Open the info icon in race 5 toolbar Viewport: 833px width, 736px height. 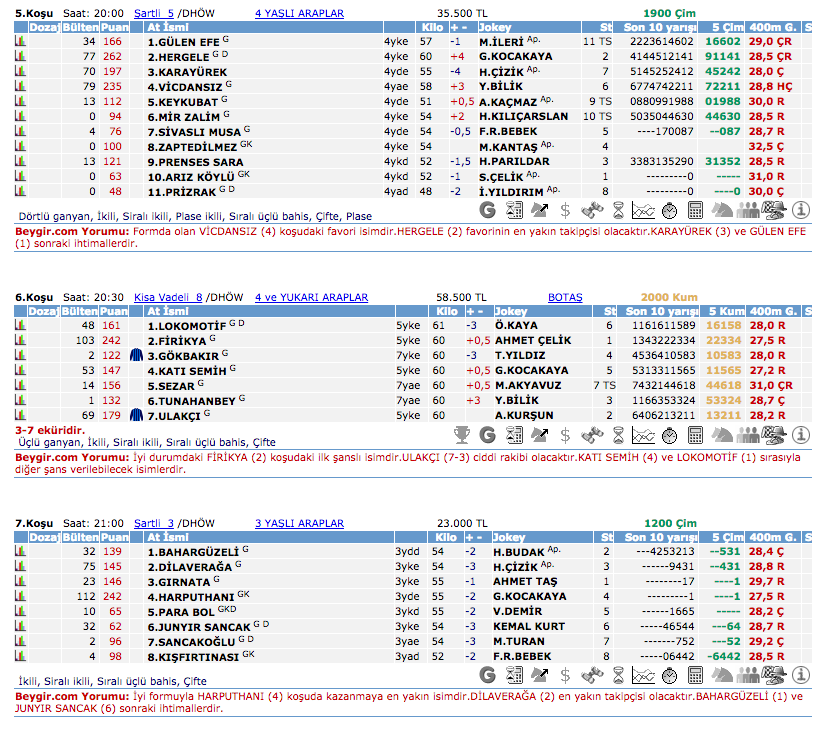pyautogui.click(x=801, y=210)
